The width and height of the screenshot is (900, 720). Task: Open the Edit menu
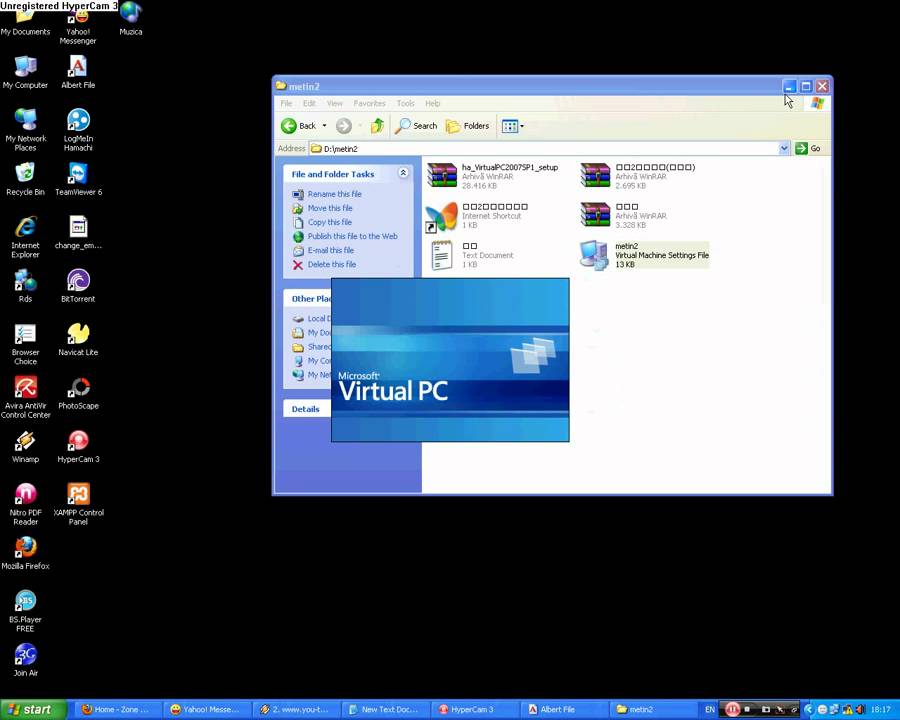(309, 103)
